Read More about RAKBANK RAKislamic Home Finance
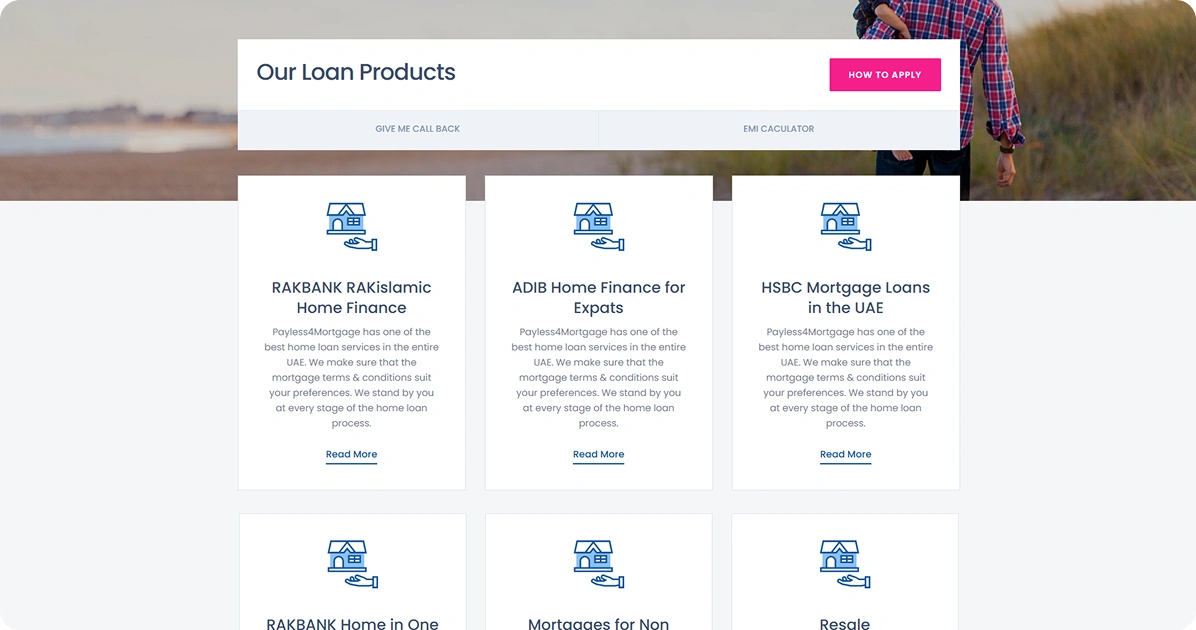The image size is (1196, 630). [x=352, y=455]
